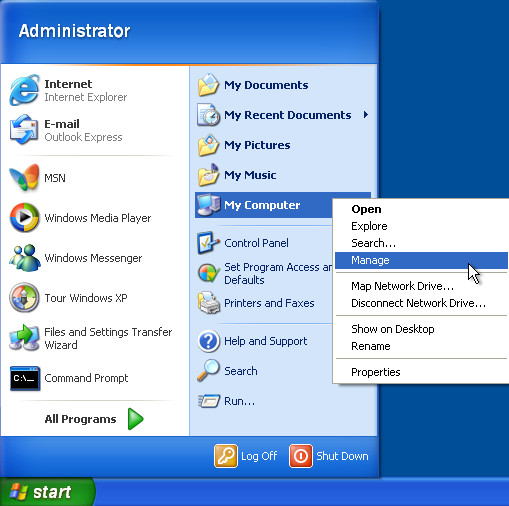The image size is (509, 506).
Task: Click the Printers and Faxes label
Action: [x=269, y=303]
